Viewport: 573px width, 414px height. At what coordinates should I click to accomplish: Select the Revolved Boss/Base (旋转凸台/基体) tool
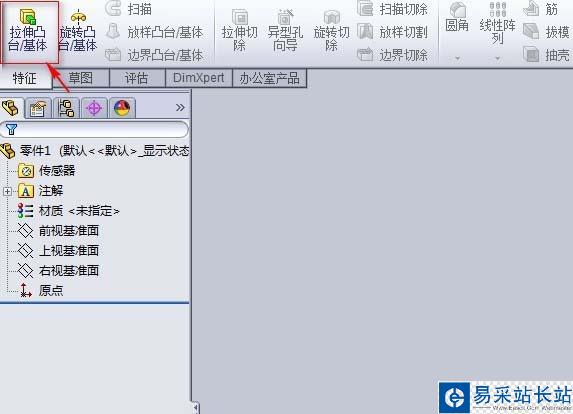coord(78,31)
